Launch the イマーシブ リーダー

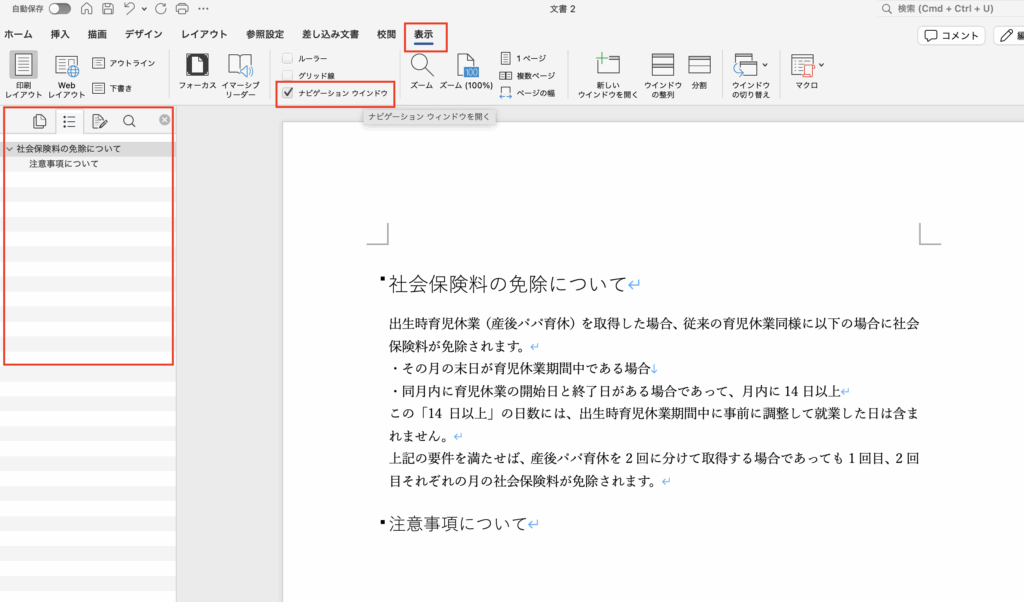240,65
